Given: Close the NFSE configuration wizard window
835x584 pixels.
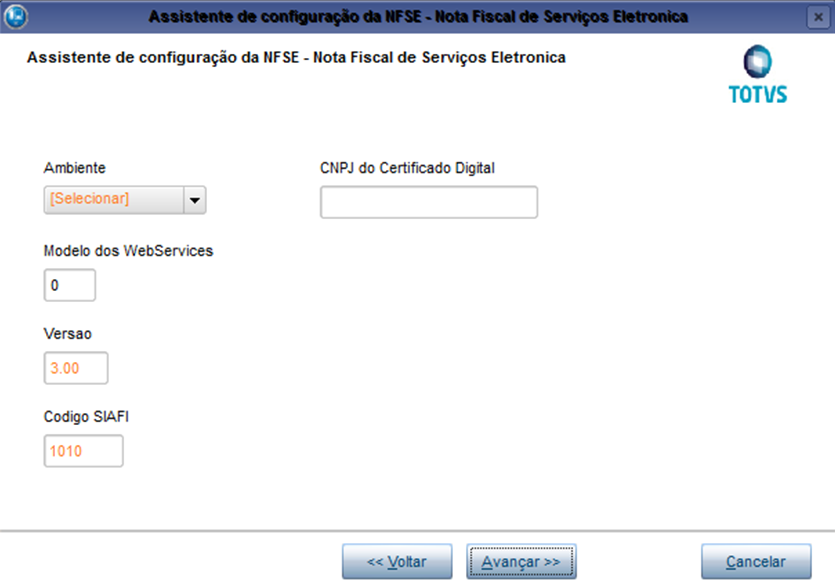Looking at the screenshot, I should [818, 18].
